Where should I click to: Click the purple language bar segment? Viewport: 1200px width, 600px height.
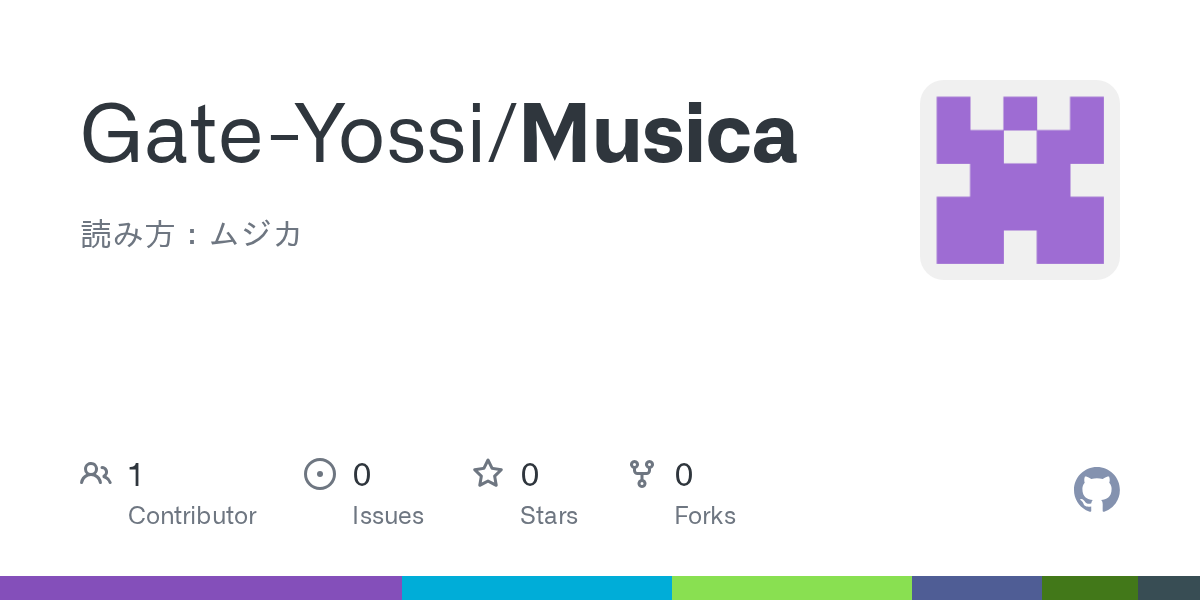pyautogui.click(x=200, y=588)
